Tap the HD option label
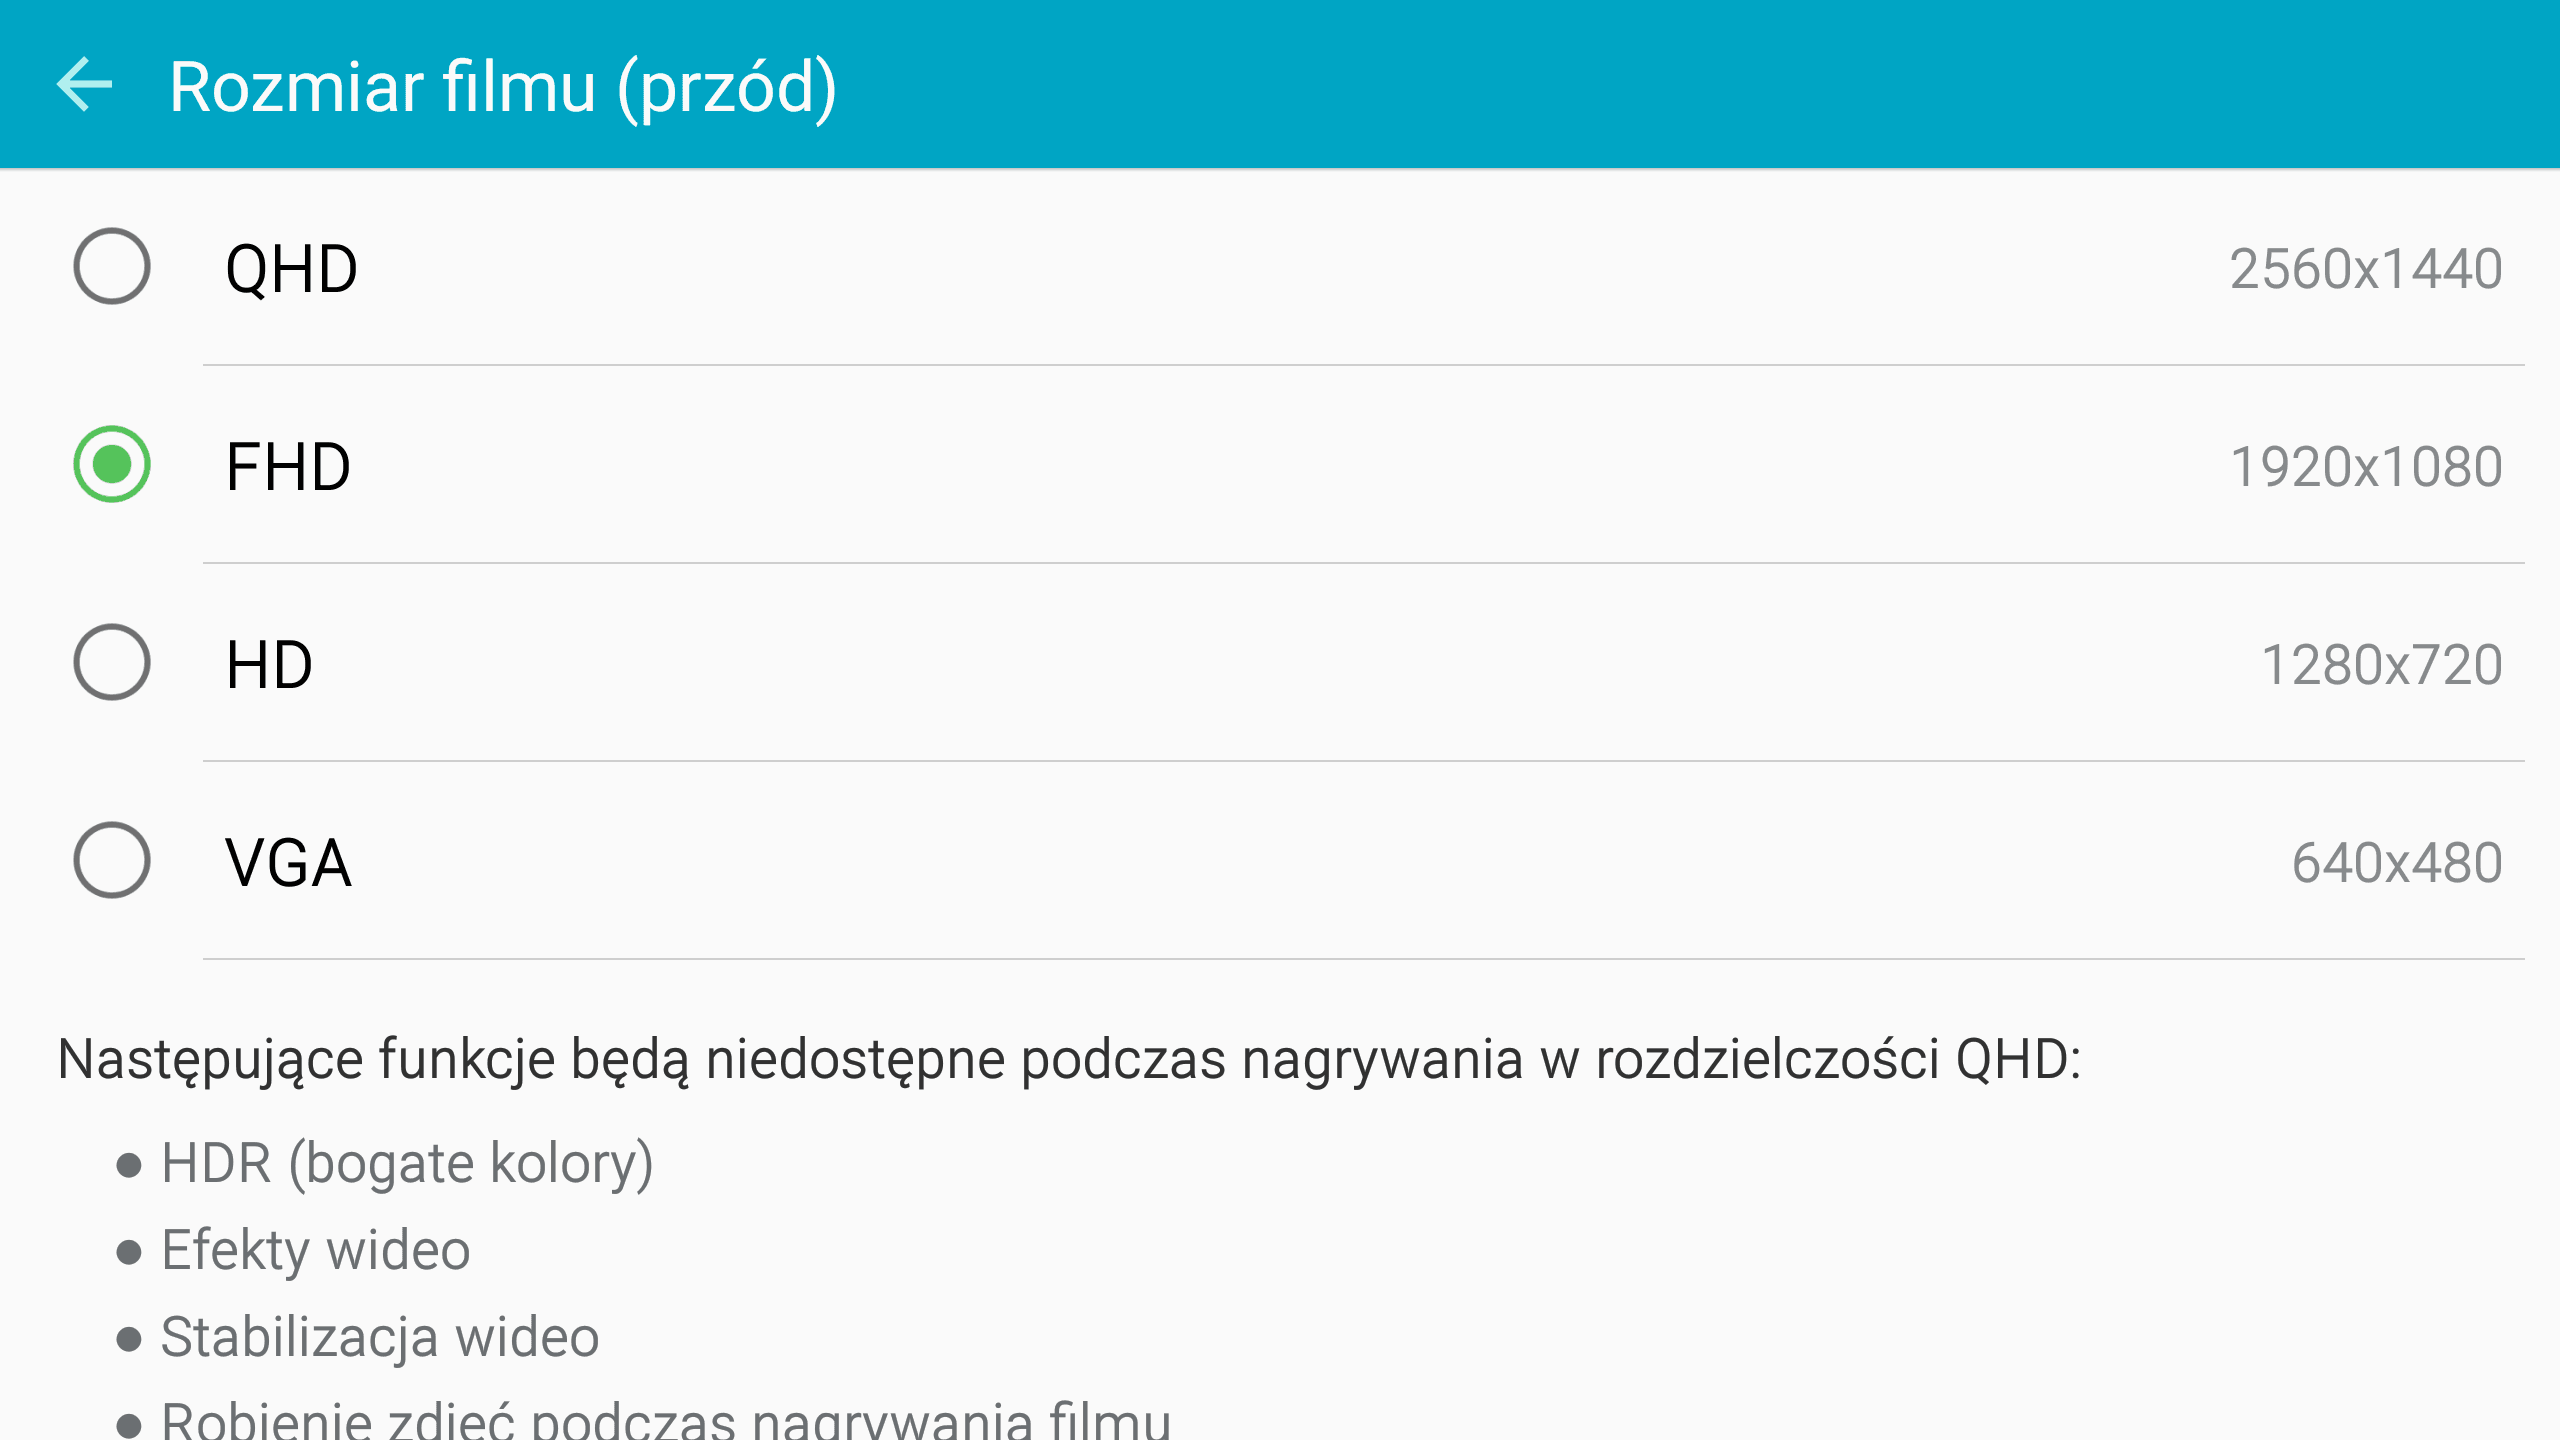 (x=269, y=665)
